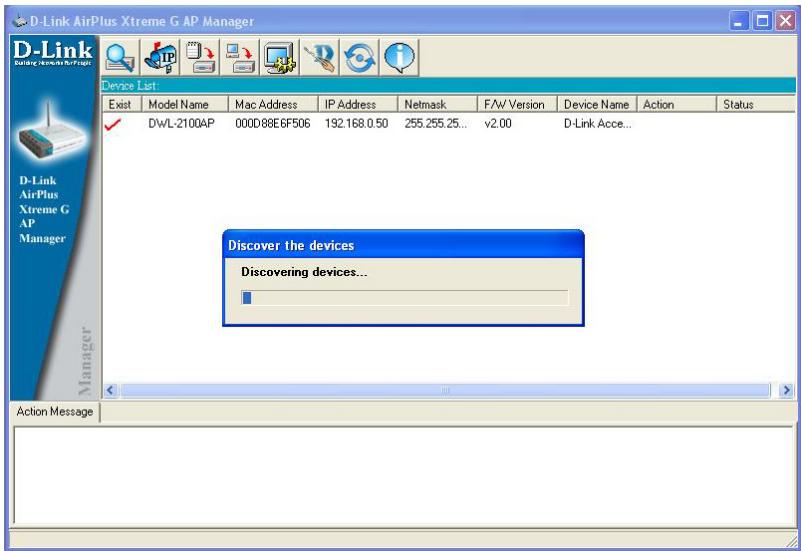
Task: Close the AP Manager window
Action: pos(786,21)
